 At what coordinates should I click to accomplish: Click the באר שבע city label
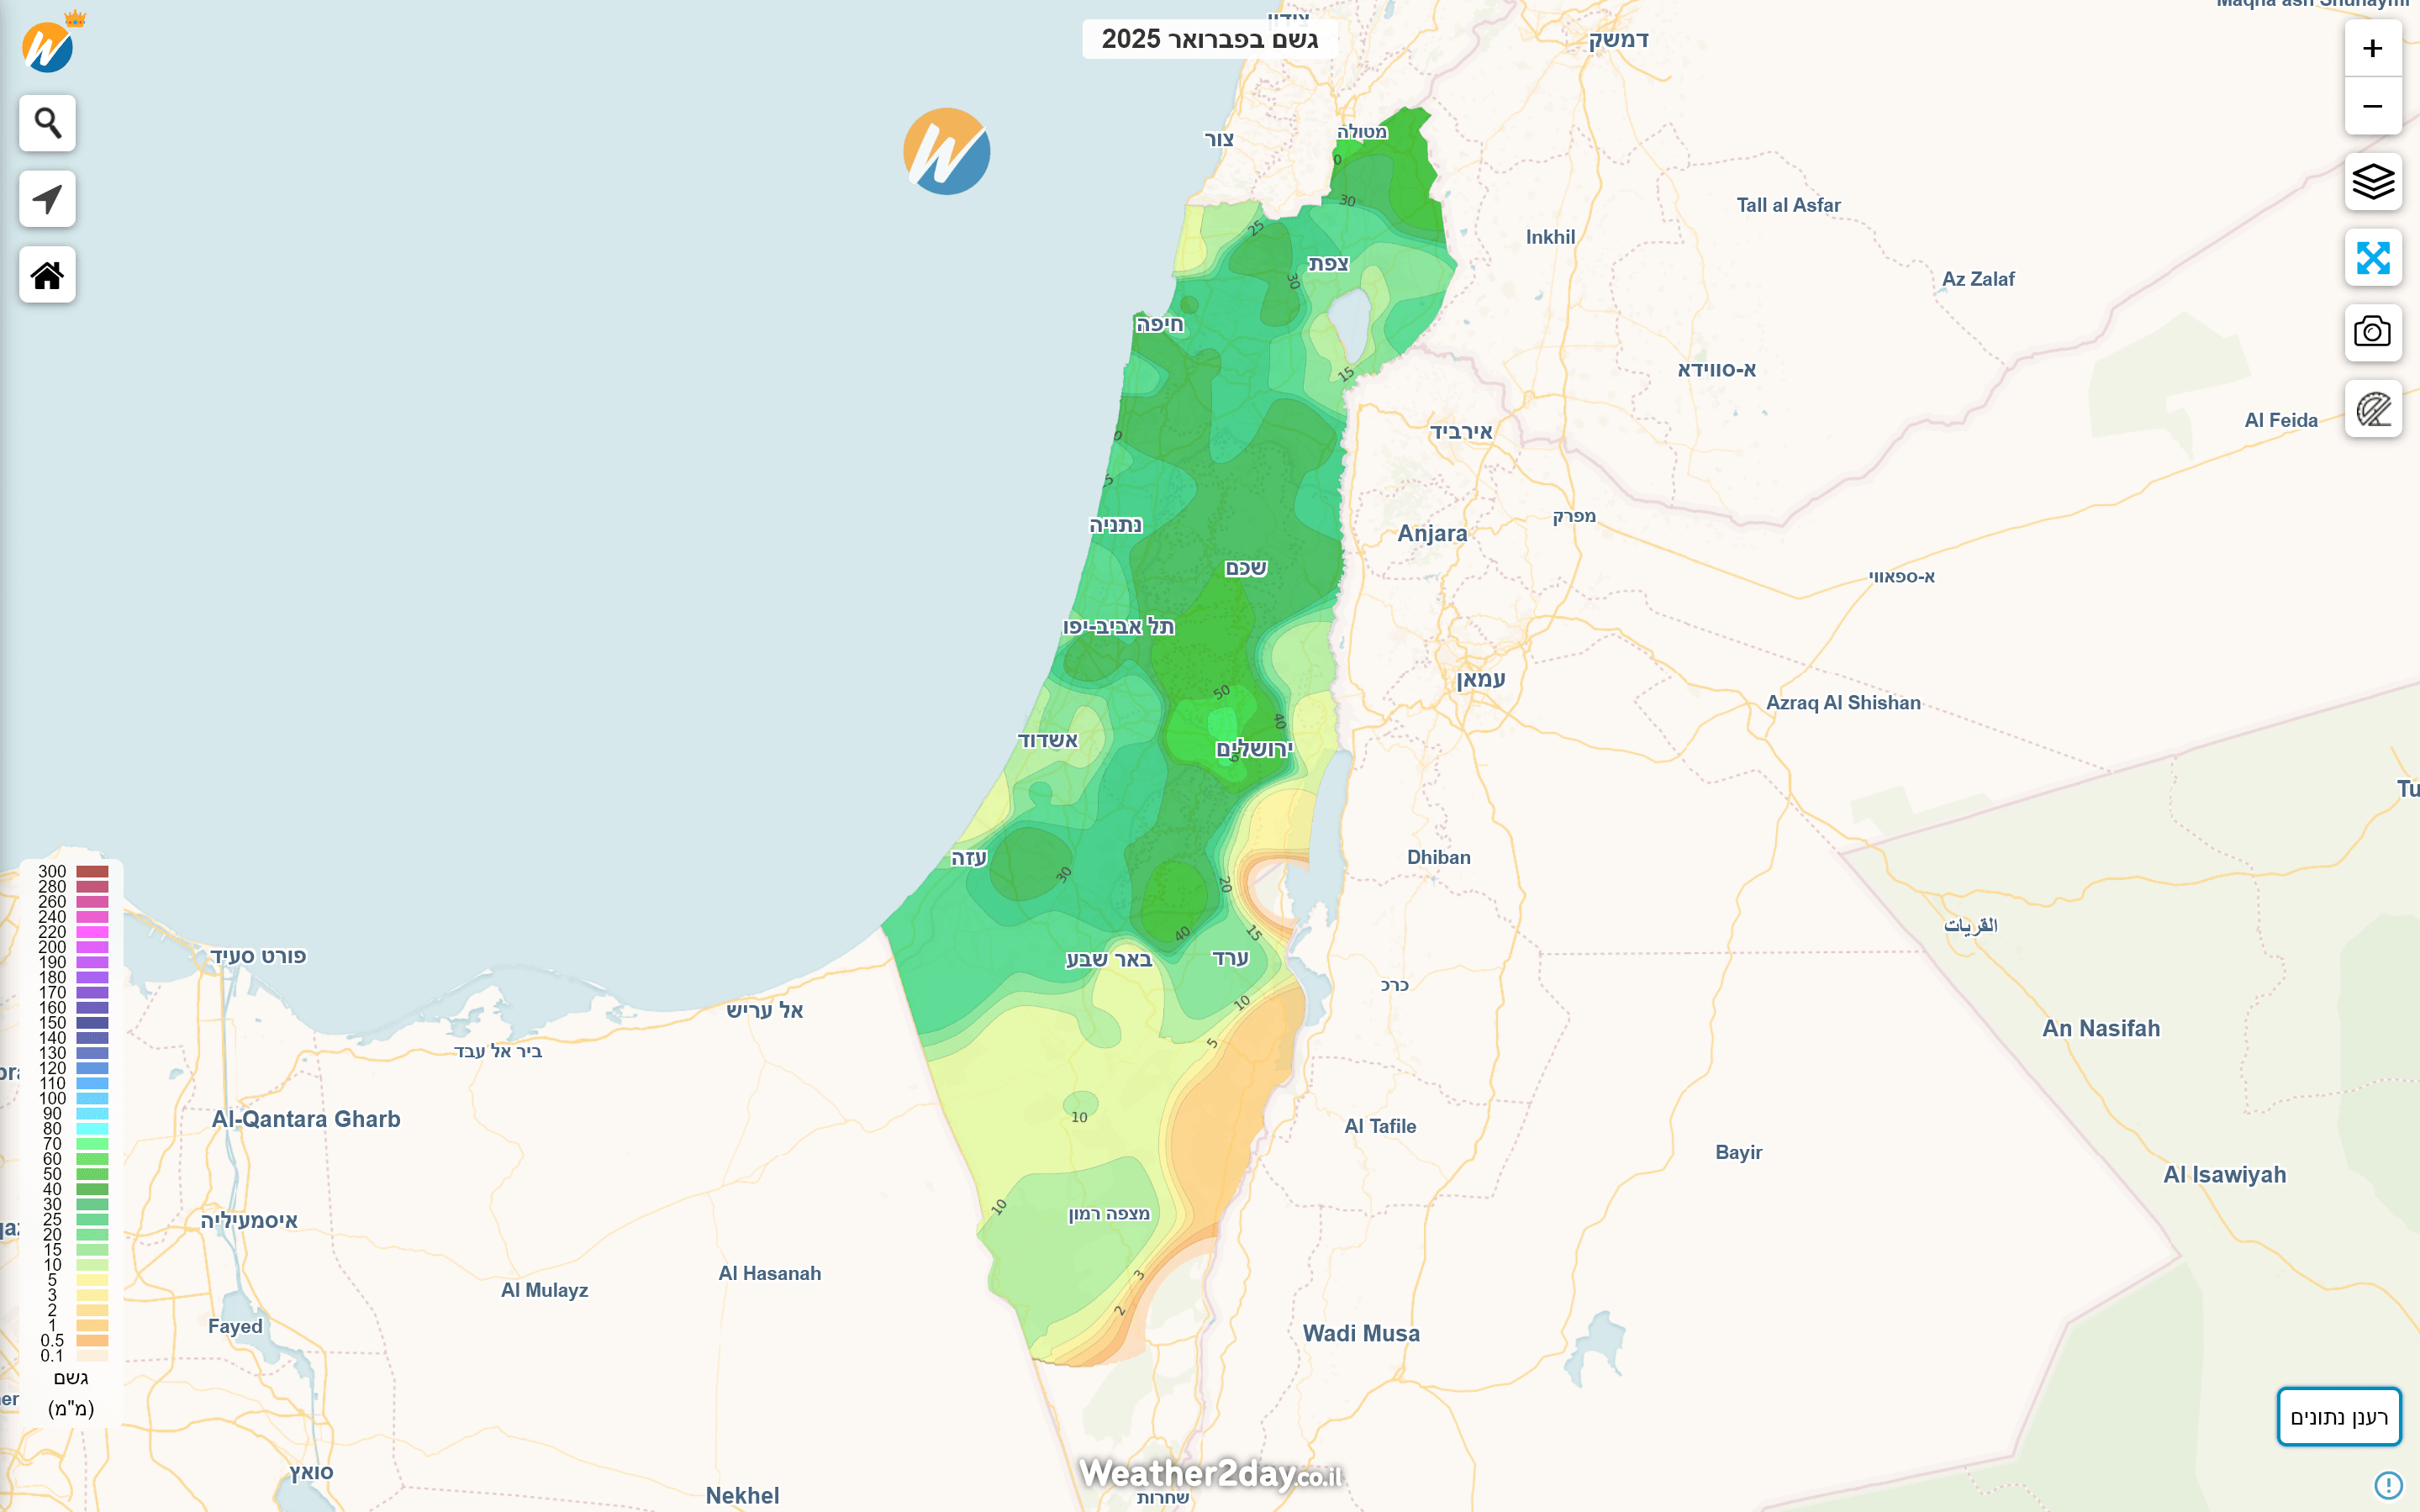[1108, 960]
